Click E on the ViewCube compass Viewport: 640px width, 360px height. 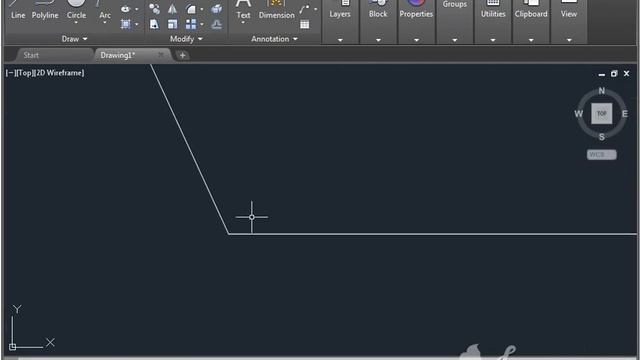[x=625, y=114]
